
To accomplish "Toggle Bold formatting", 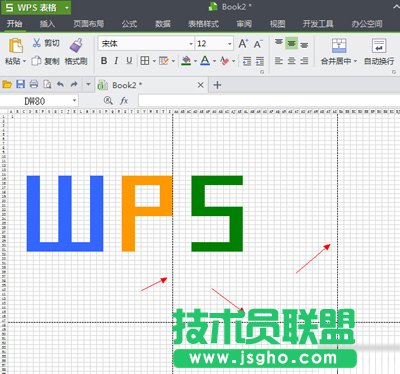I will (x=104, y=61).
